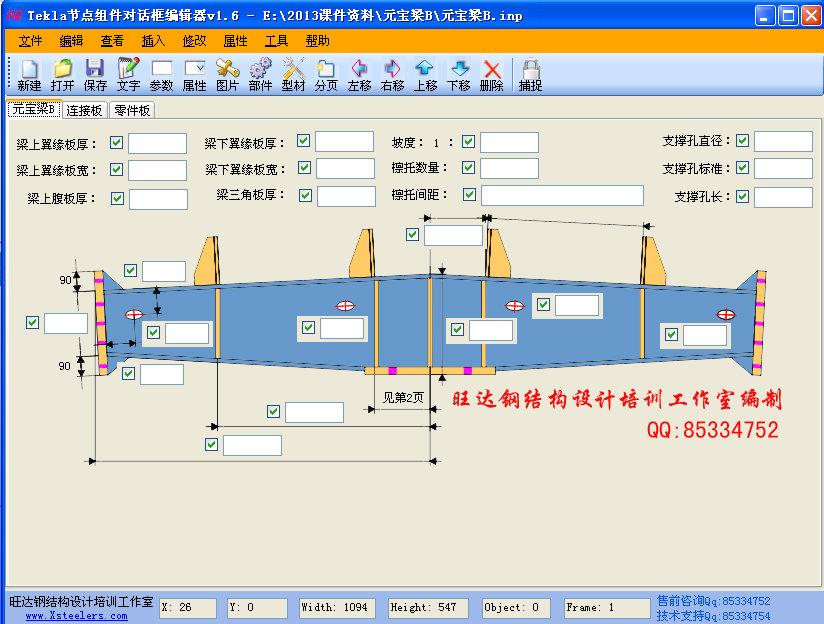
Task: Toggle the 梁下翼缘板宽 checkbox
Action: coord(304,168)
